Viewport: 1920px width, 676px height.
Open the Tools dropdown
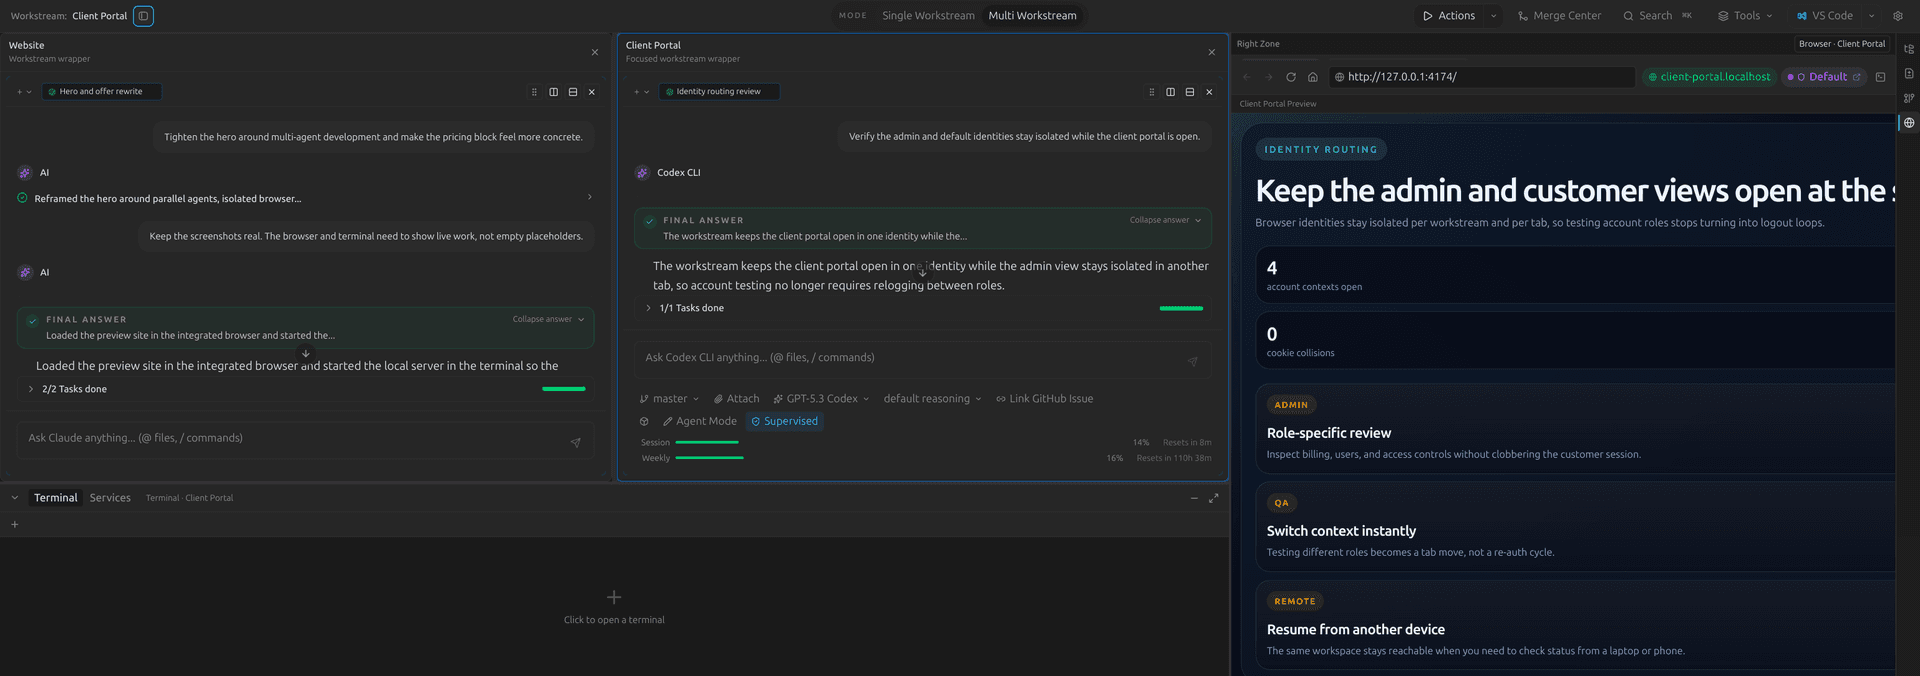click(x=1745, y=16)
